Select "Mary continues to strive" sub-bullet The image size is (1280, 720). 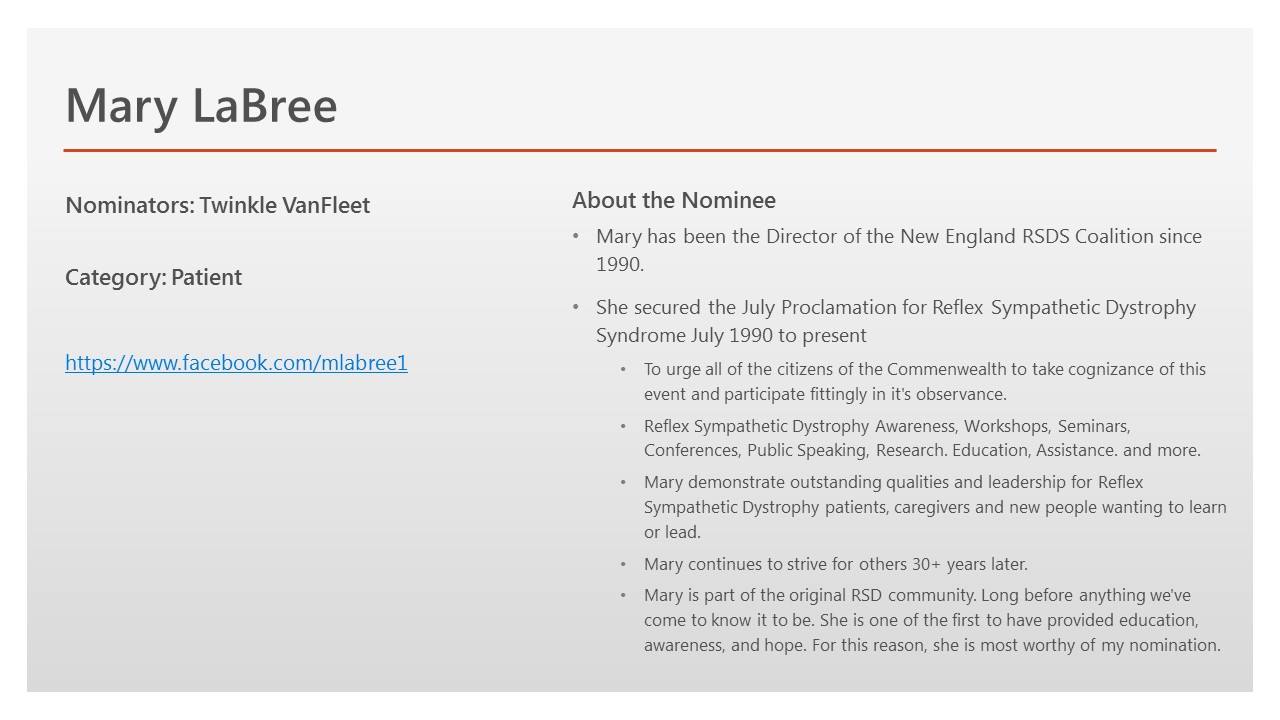835,564
